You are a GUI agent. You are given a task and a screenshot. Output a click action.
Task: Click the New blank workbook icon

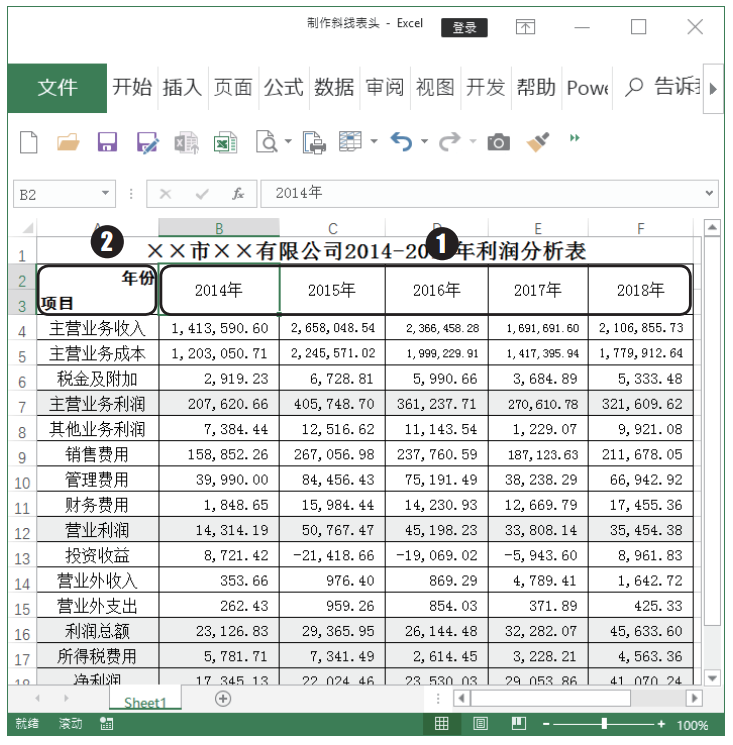[x=29, y=142]
